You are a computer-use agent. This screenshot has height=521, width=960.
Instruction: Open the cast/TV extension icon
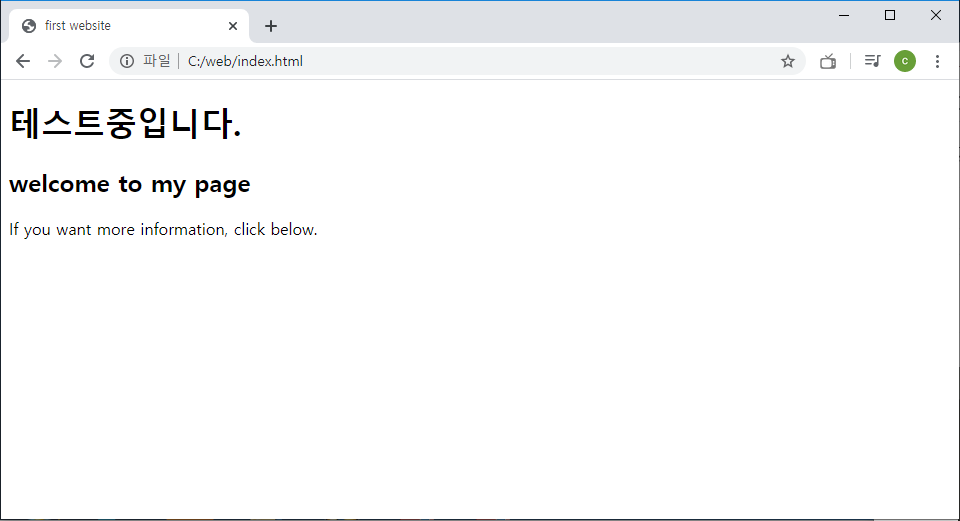coord(828,61)
